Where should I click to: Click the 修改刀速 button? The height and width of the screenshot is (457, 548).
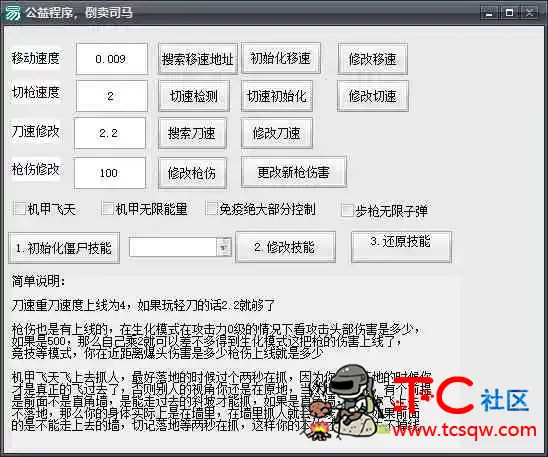(x=276, y=133)
